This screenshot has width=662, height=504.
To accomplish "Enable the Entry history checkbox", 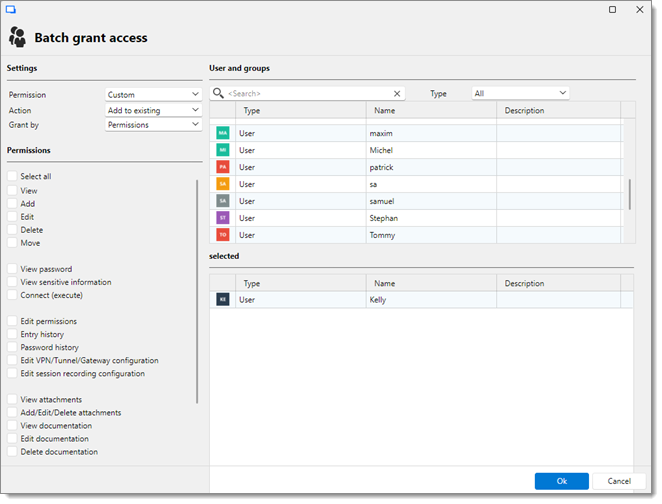I will (12, 334).
